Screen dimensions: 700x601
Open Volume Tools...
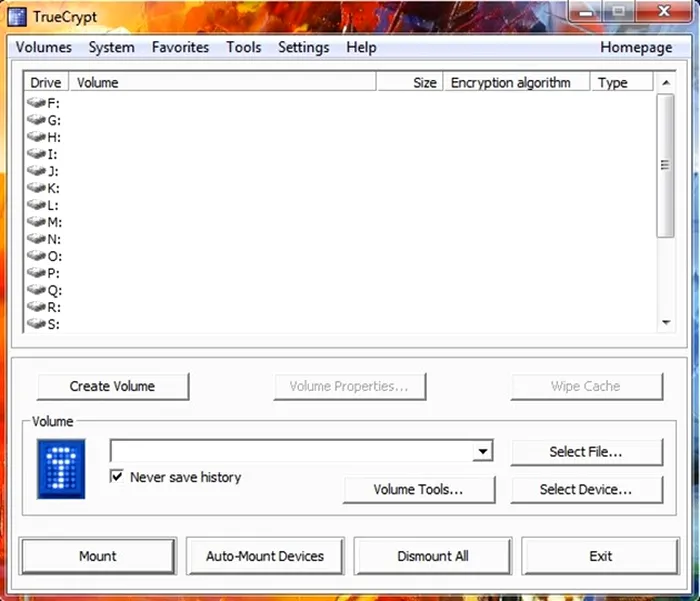(419, 489)
